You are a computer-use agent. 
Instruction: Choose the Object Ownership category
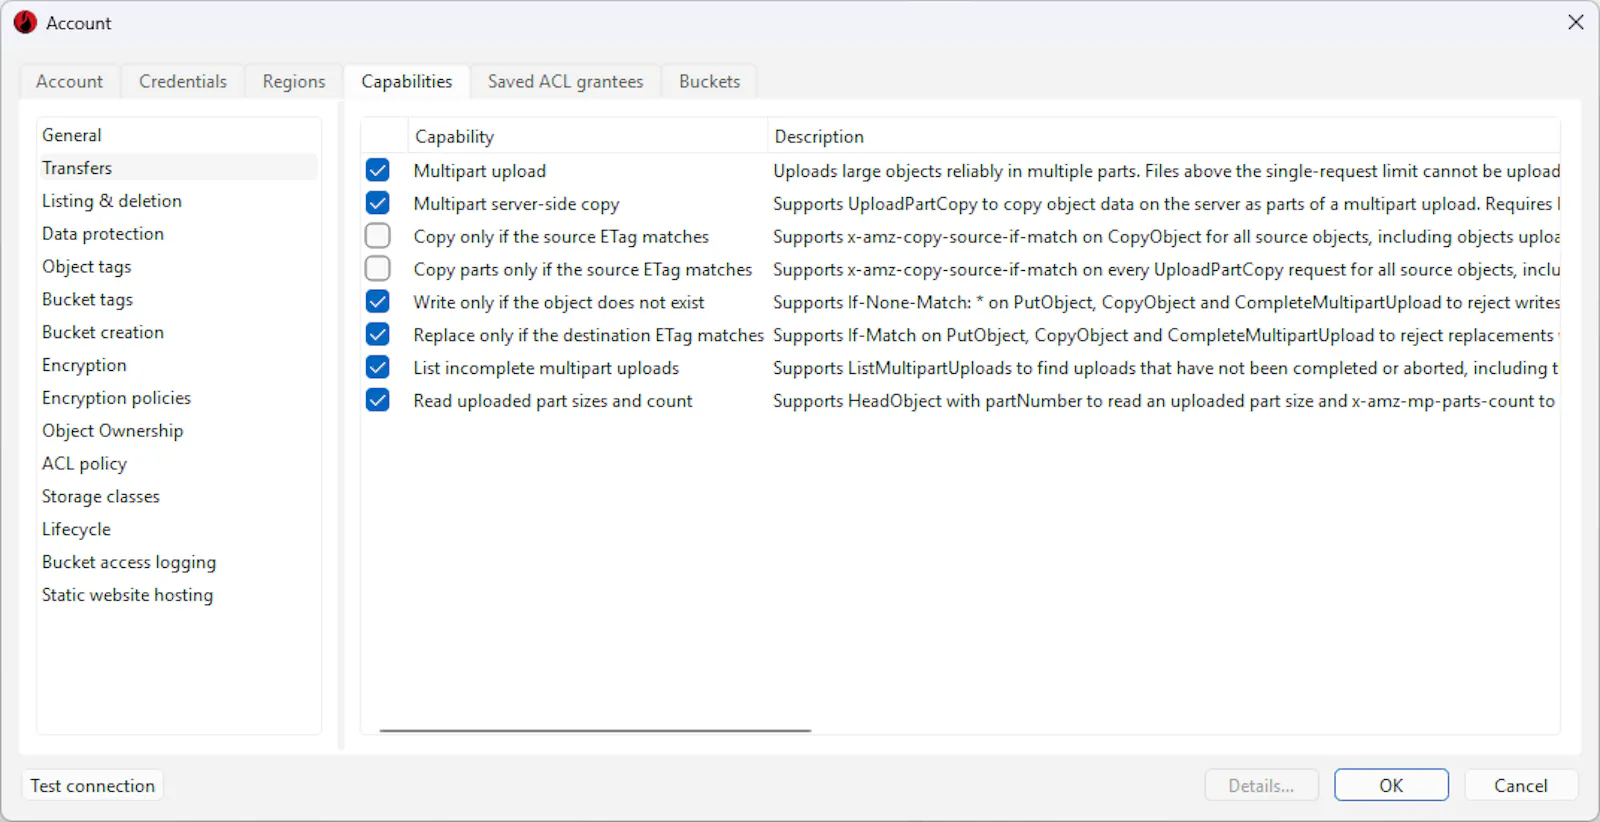(178, 431)
